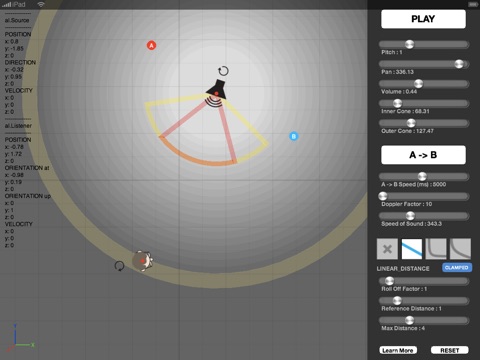Click the RESET button
The image size is (480, 360).
click(450, 350)
